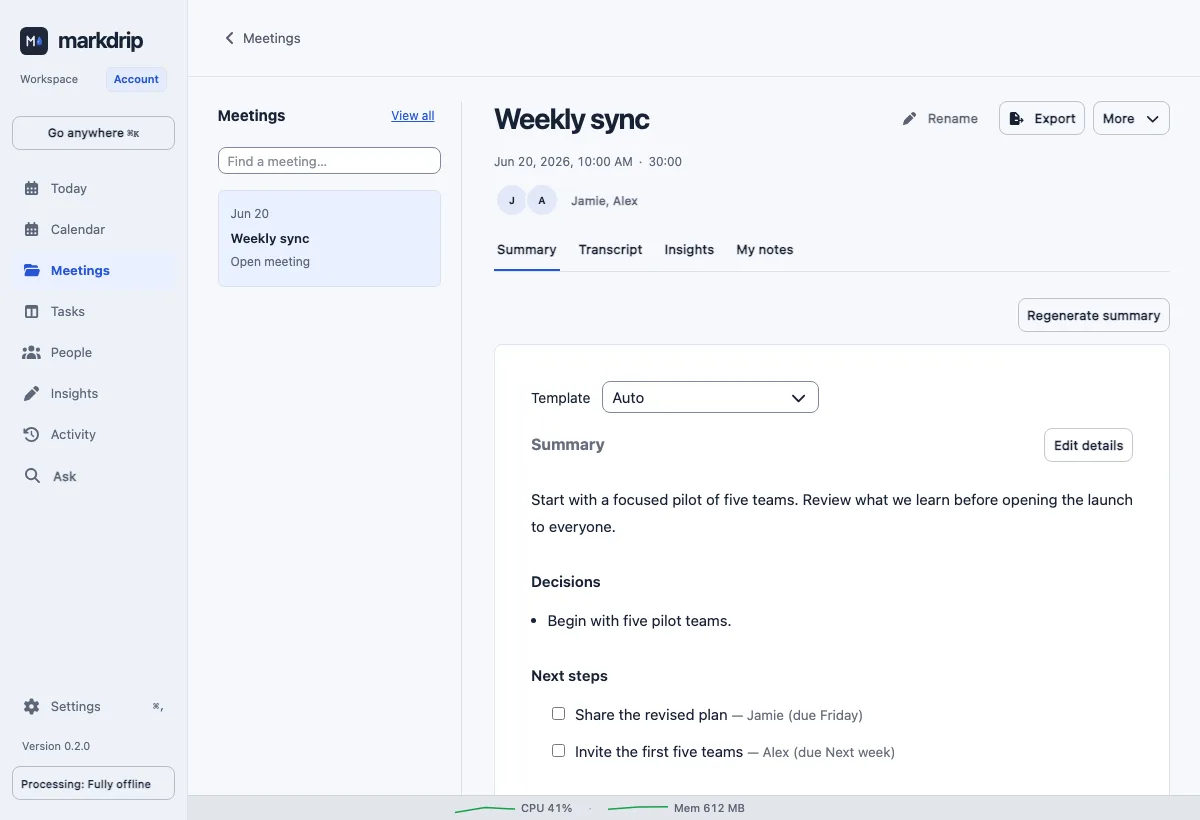Screen dimensions: 1200x820
Task: Click Jamie's avatar J
Action: coord(512,200)
